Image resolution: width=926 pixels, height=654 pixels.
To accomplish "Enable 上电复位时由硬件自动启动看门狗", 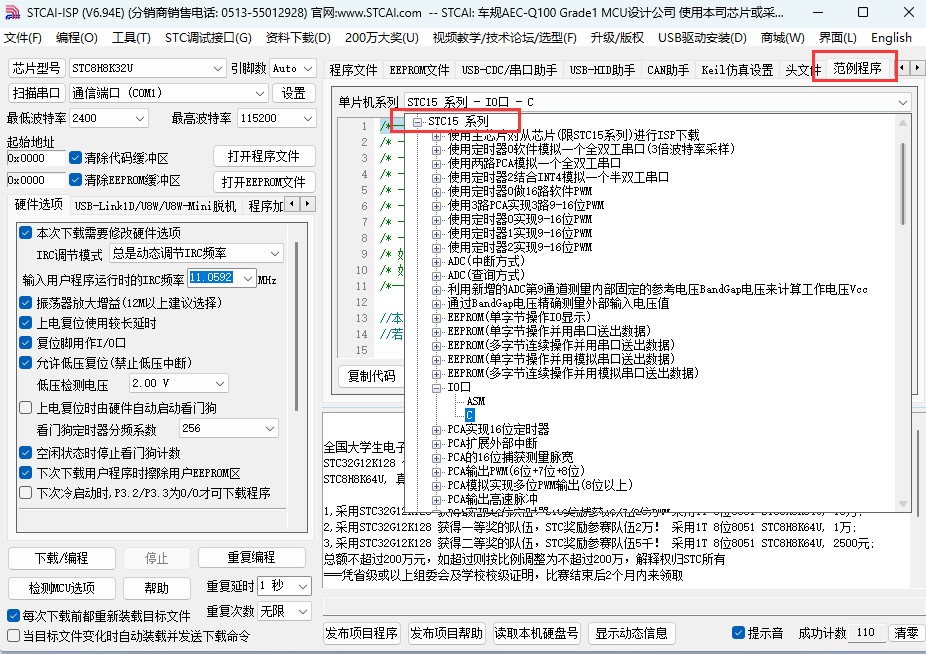I will pos(25,408).
